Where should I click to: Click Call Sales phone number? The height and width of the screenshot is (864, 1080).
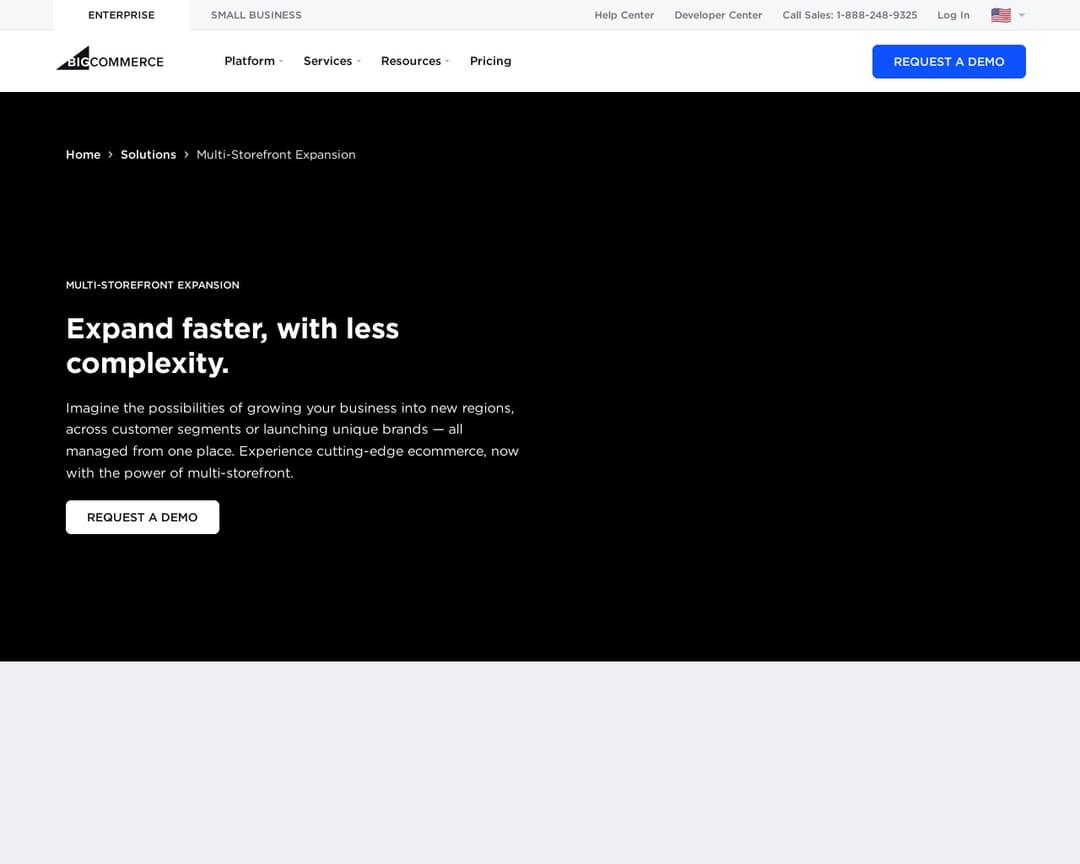[849, 15]
